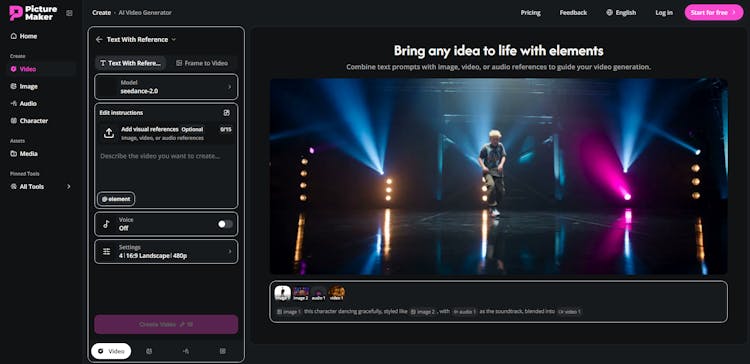Image resolution: width=750 pixels, height=364 pixels.
Task: Click the Picture Maker logo
Action: click(x=33, y=12)
